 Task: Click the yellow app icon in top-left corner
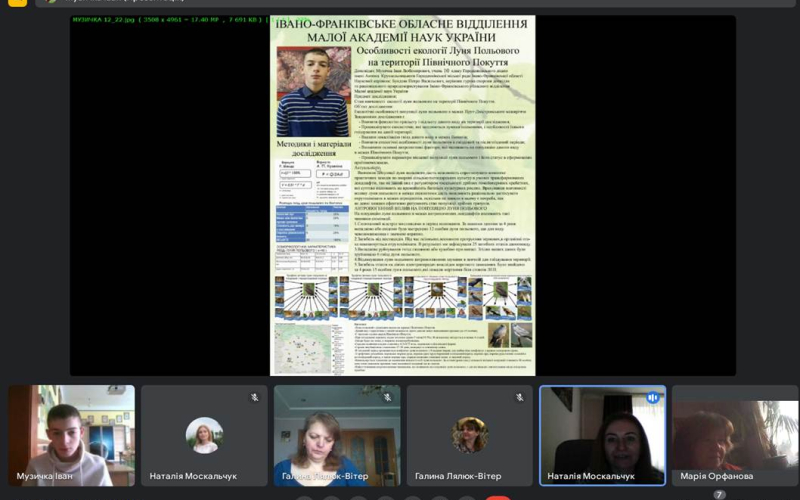17,3
